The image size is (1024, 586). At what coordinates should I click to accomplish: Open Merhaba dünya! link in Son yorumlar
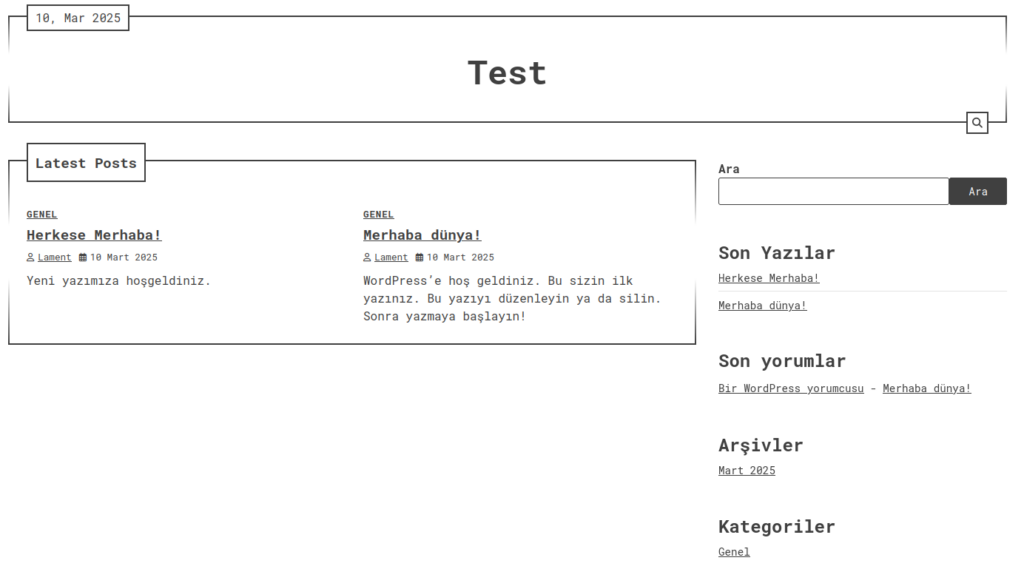(926, 388)
